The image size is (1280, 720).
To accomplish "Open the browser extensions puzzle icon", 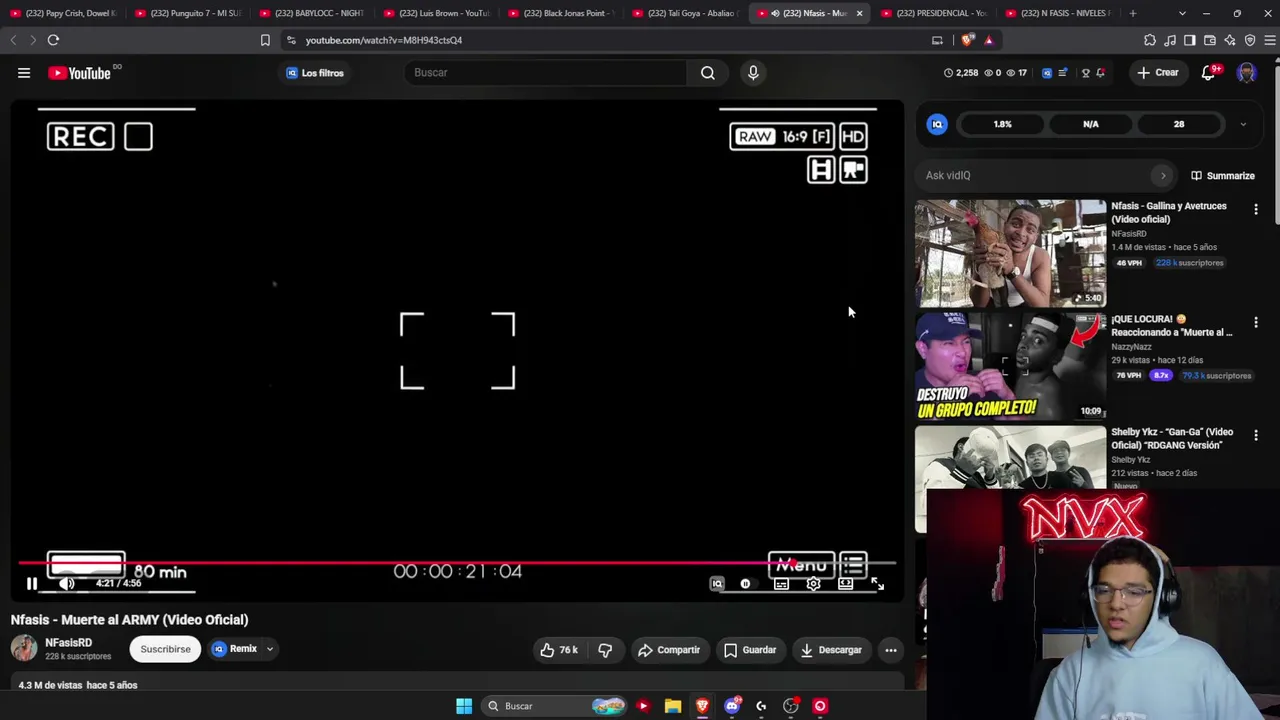I will tap(1150, 40).
